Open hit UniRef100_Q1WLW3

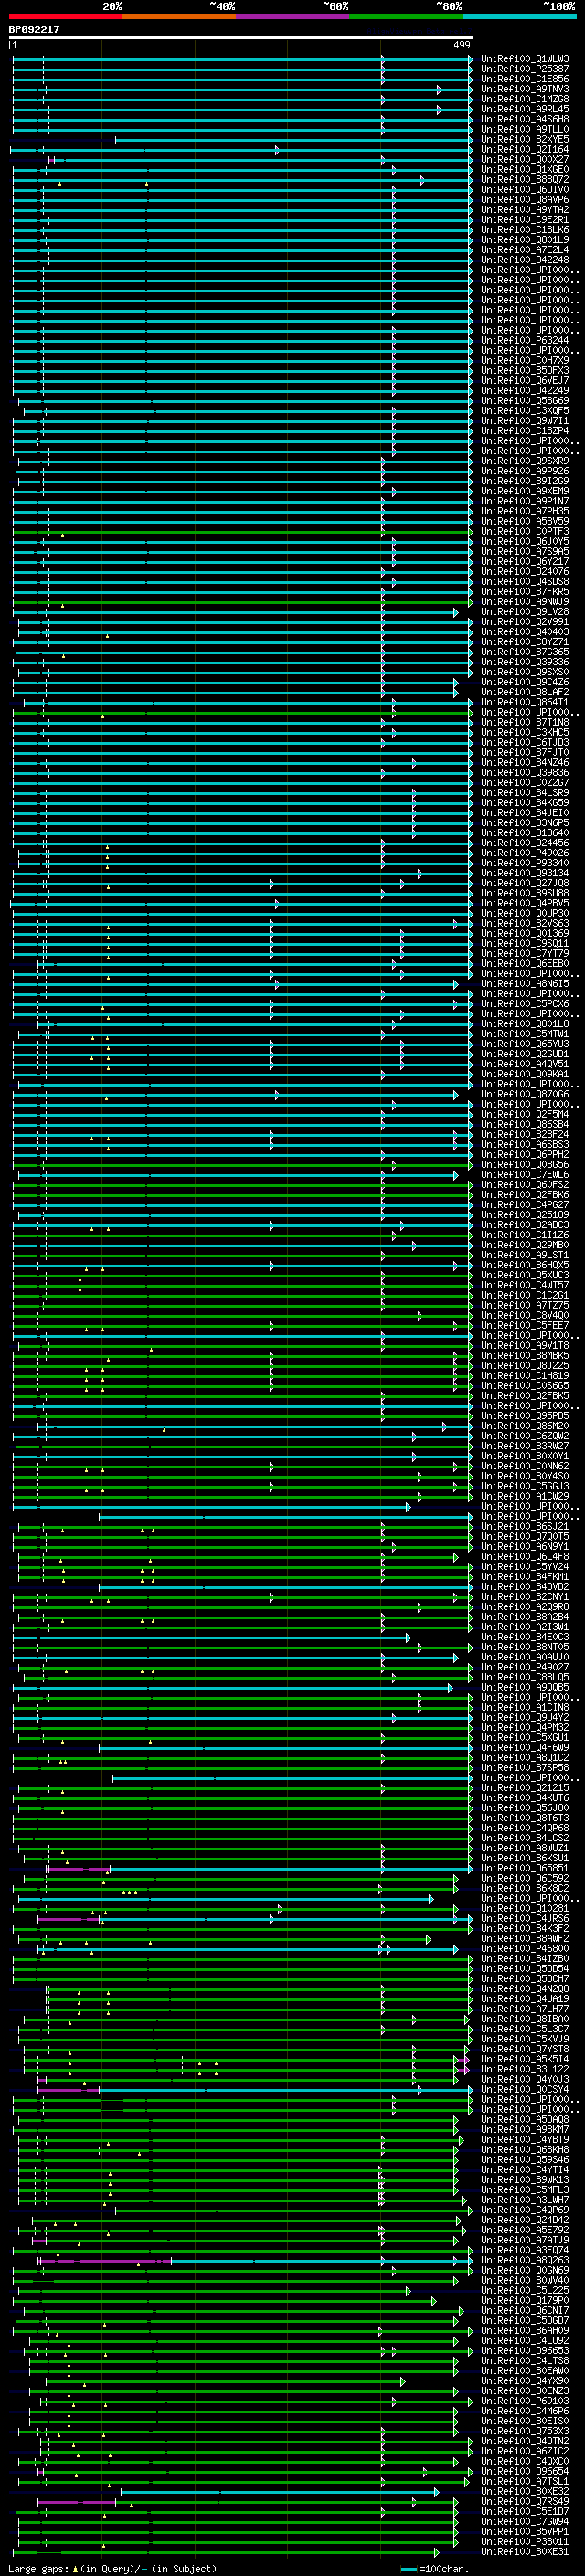pyautogui.click(x=524, y=59)
